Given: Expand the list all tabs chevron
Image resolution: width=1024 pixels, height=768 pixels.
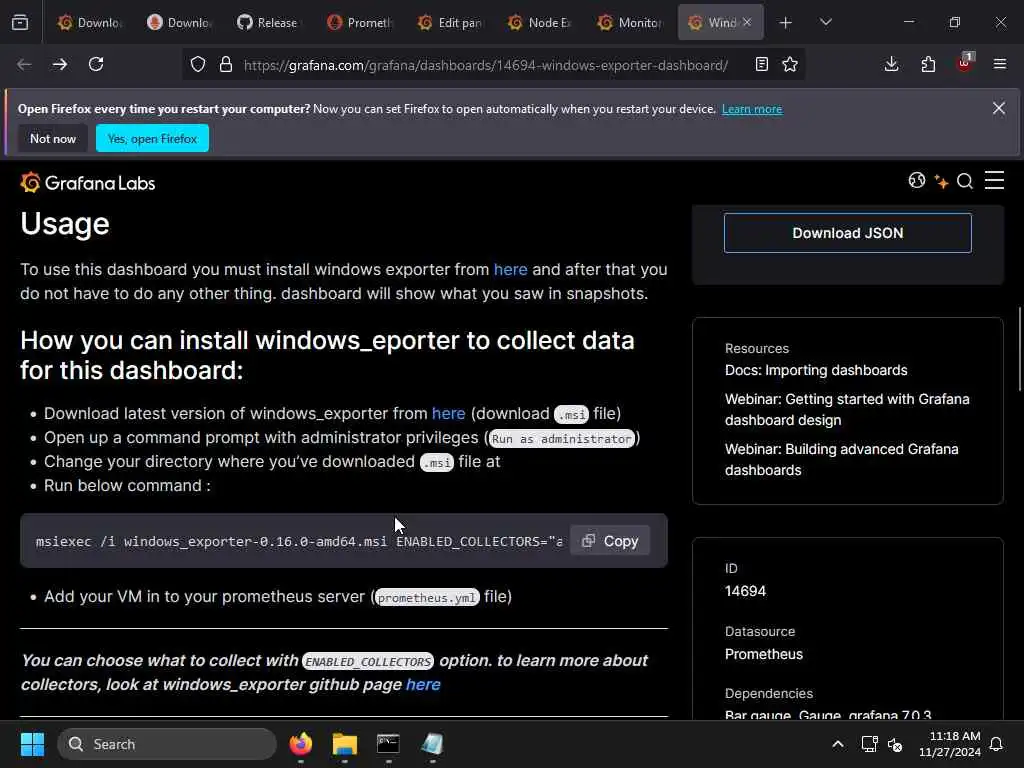Looking at the screenshot, I should (825, 23).
